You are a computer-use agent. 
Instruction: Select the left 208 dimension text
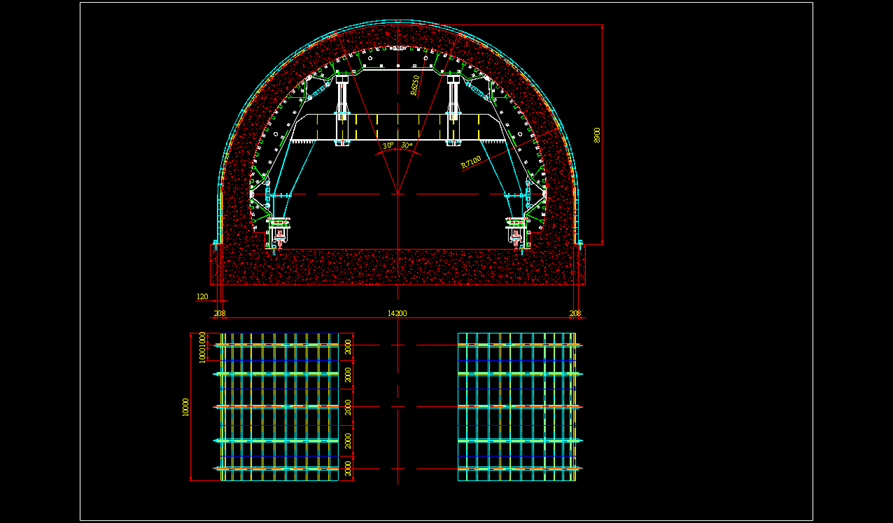(x=219, y=313)
